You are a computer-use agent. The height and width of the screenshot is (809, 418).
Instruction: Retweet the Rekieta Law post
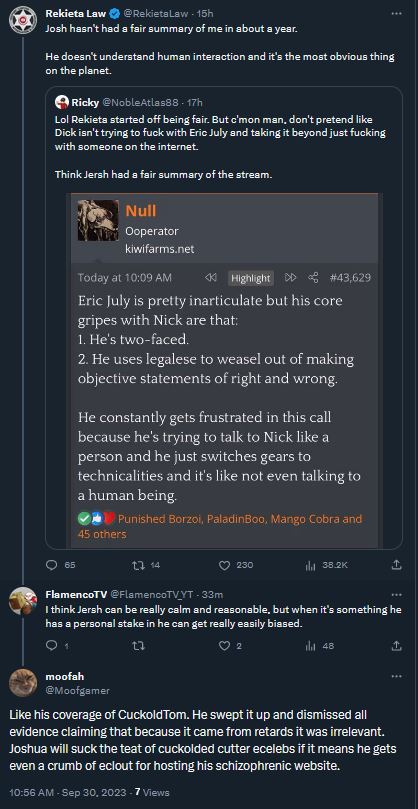pos(147,565)
